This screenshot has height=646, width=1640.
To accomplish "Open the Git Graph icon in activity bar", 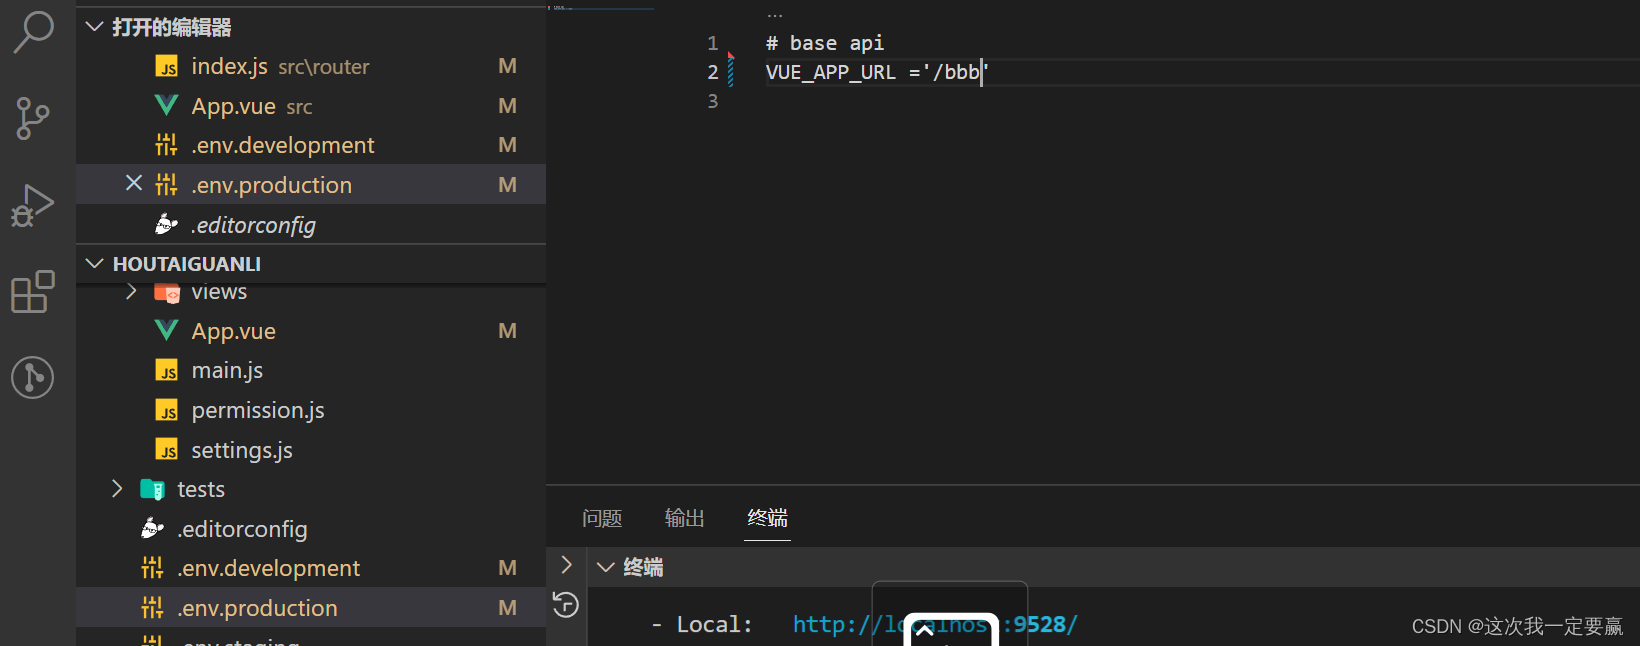I will (33, 378).
